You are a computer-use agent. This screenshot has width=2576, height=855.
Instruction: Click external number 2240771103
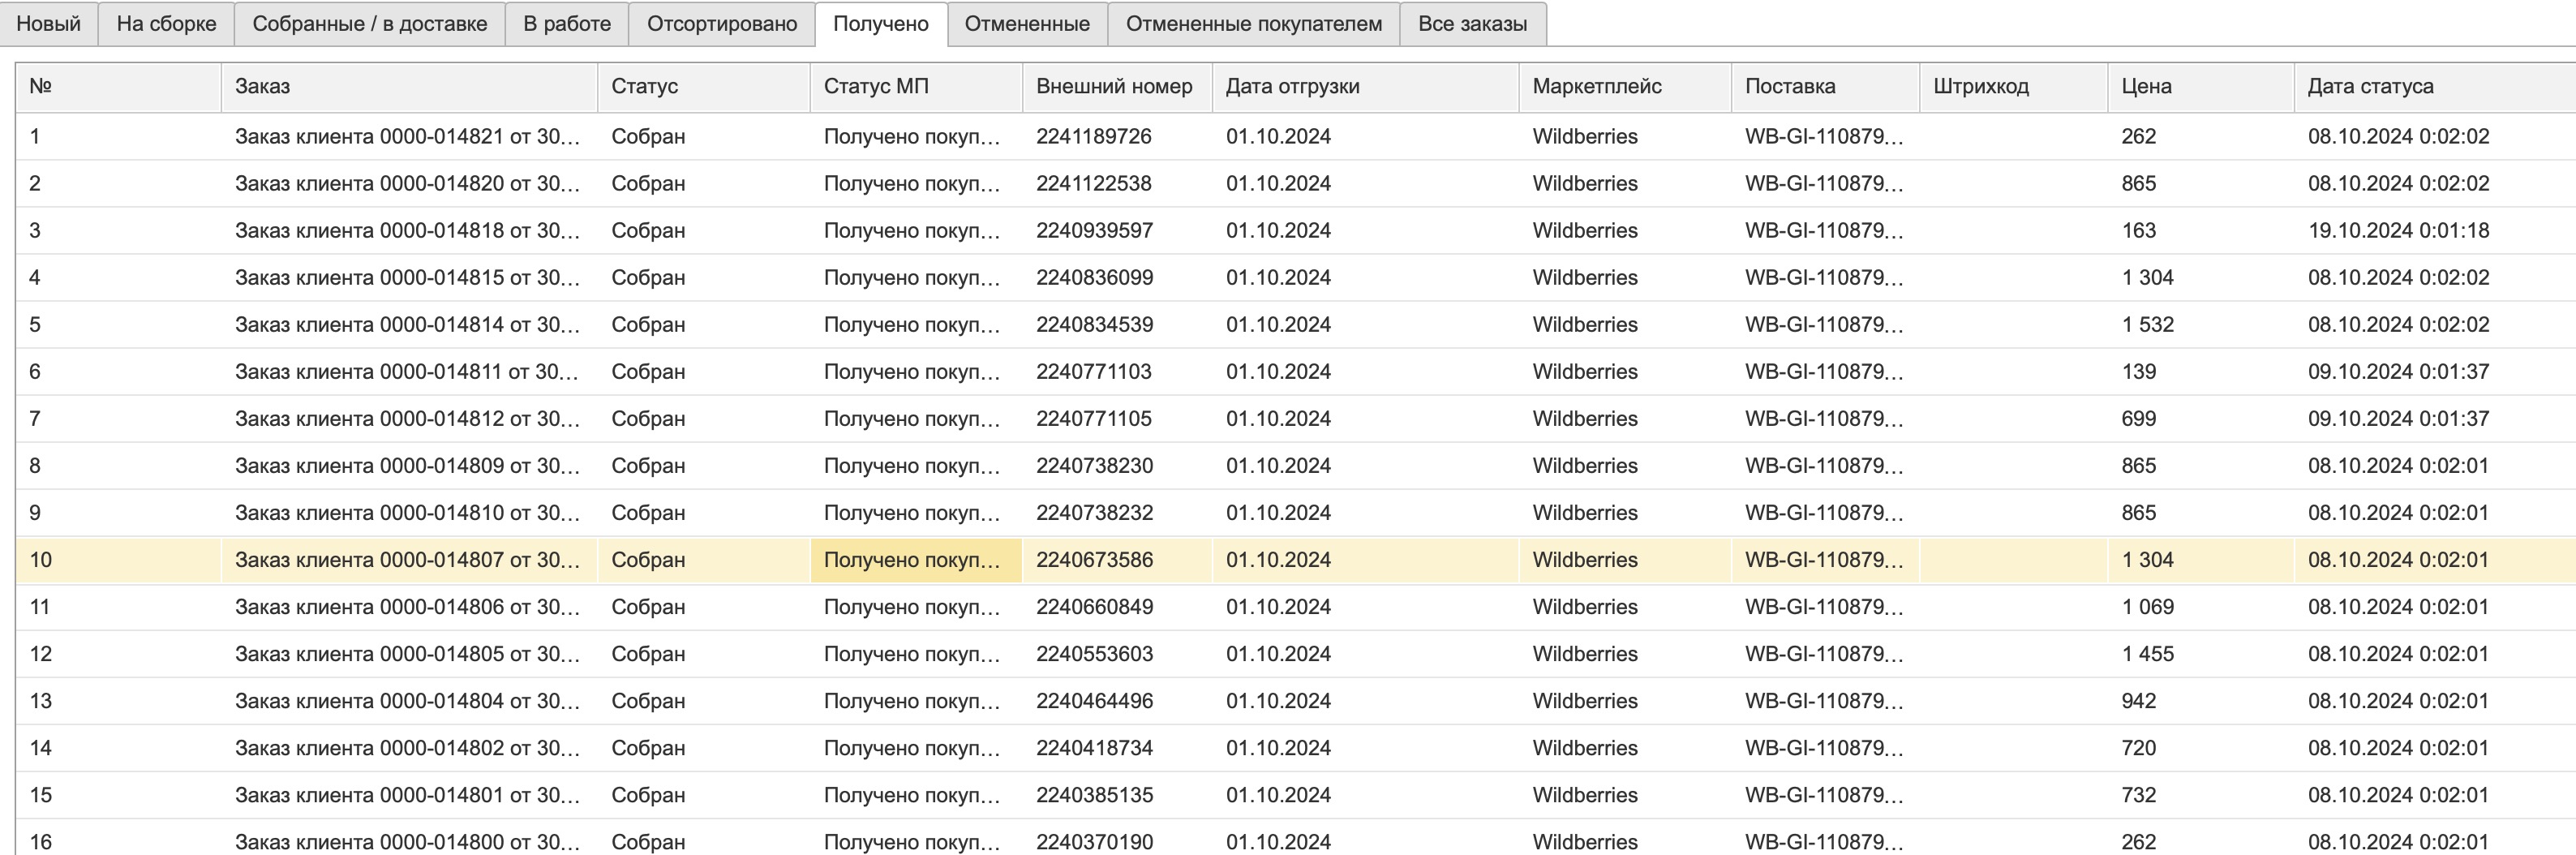1094,372
